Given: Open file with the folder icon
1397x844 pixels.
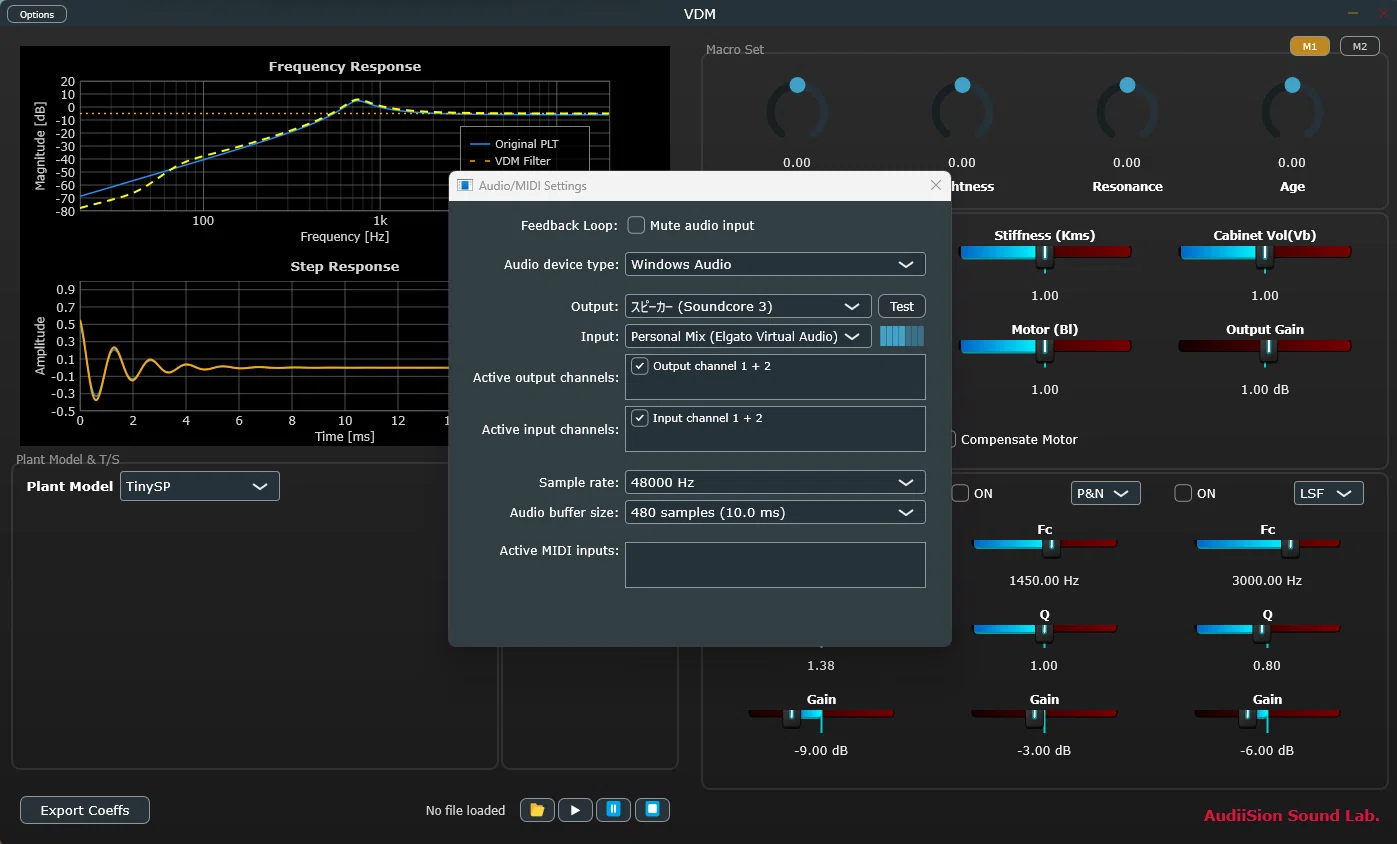Looking at the screenshot, I should pos(537,810).
